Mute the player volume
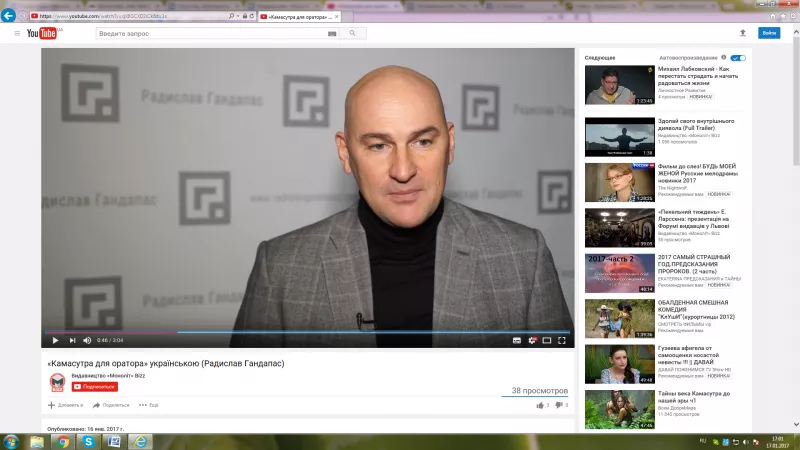 point(87,340)
